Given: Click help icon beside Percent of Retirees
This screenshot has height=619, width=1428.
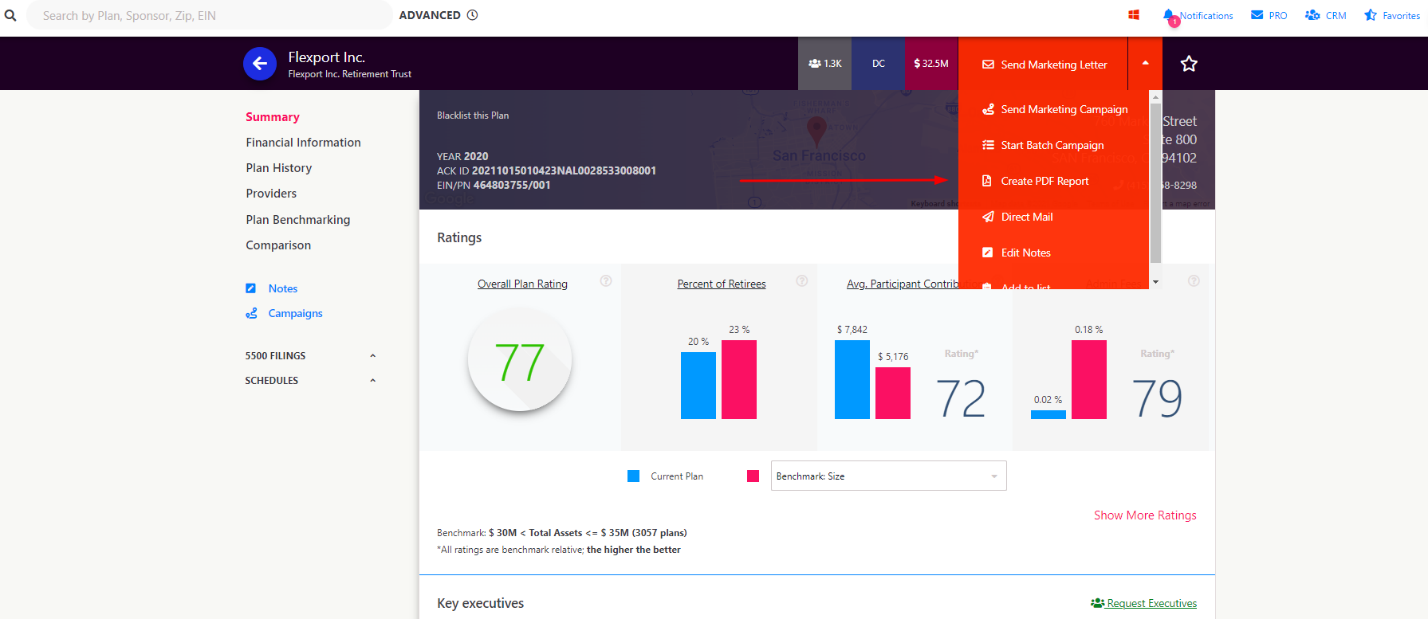Looking at the screenshot, I should click(801, 282).
